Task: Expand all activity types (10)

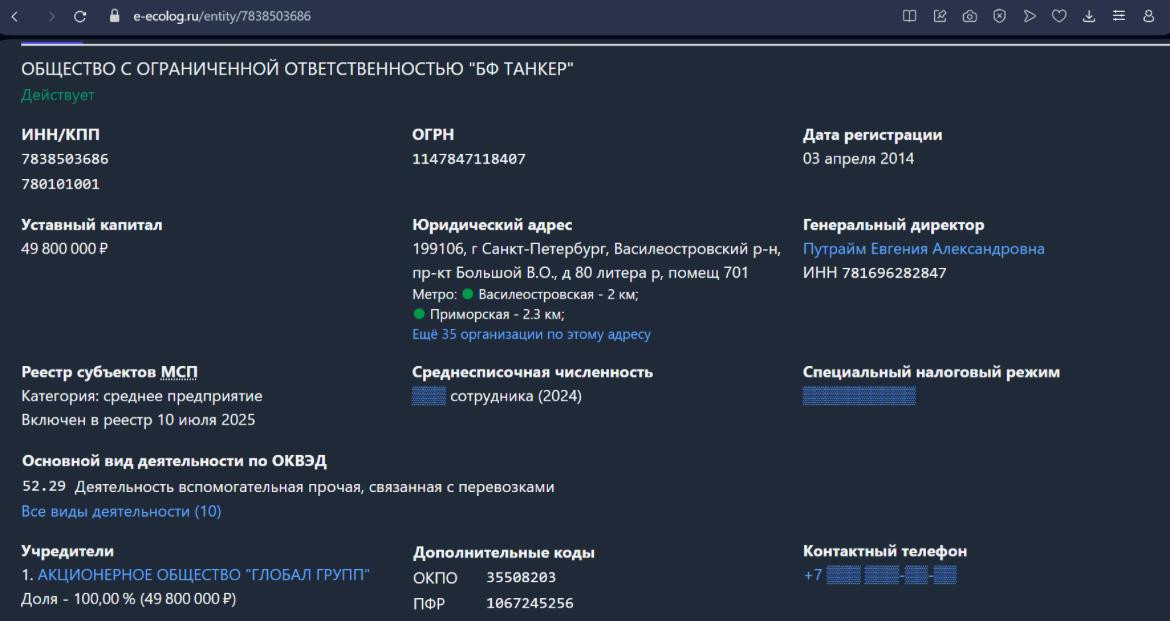Action: pyautogui.click(x=121, y=512)
